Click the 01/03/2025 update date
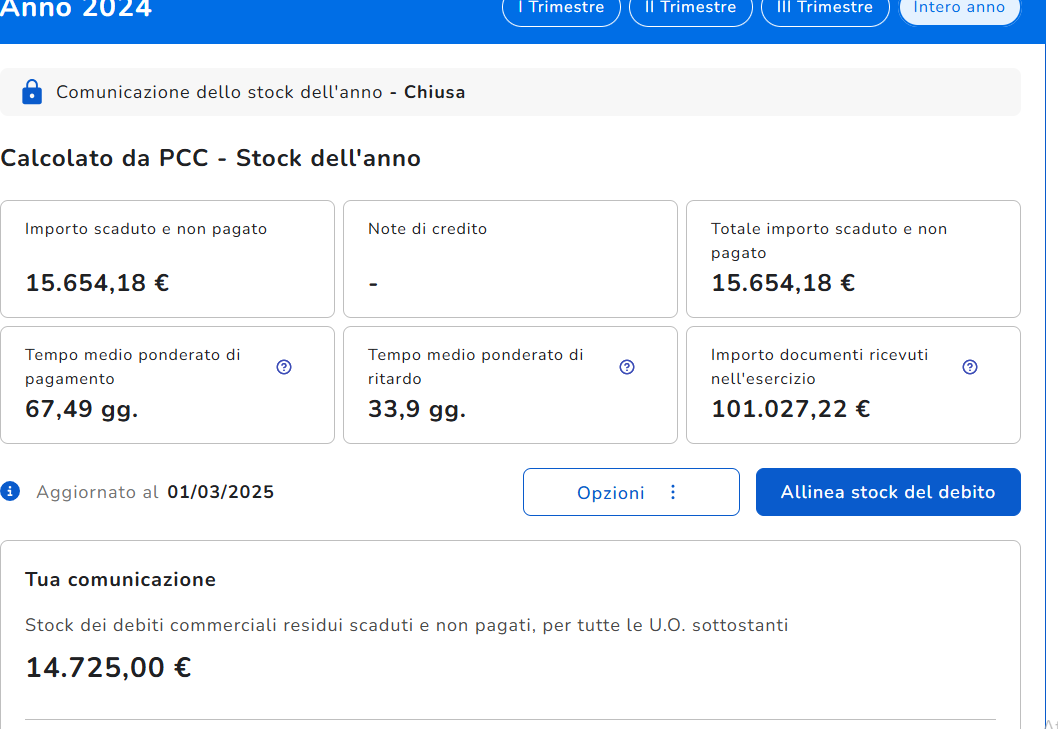 click(x=220, y=492)
